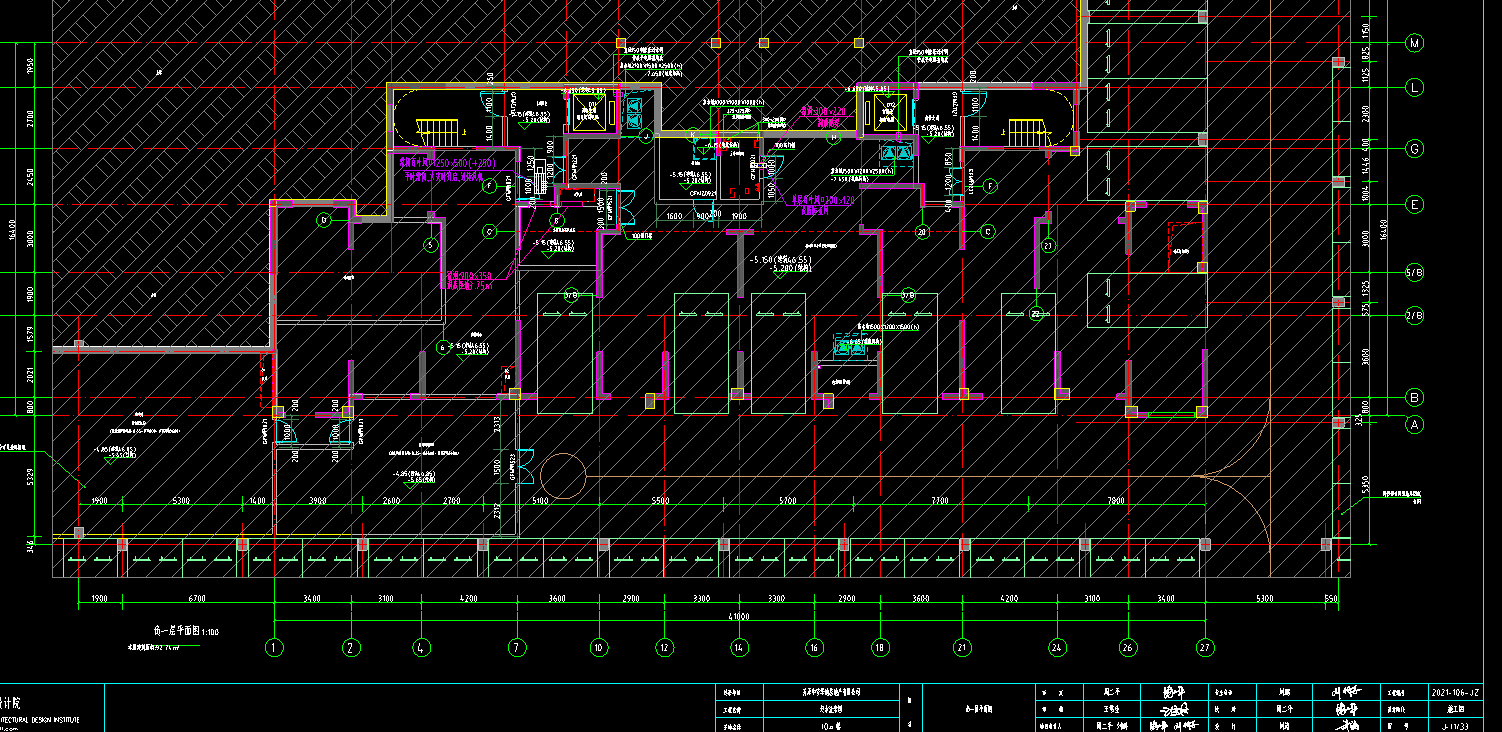Select grid axis bubble 26 at bottom
This screenshot has width=1502, height=732.
1128,647
